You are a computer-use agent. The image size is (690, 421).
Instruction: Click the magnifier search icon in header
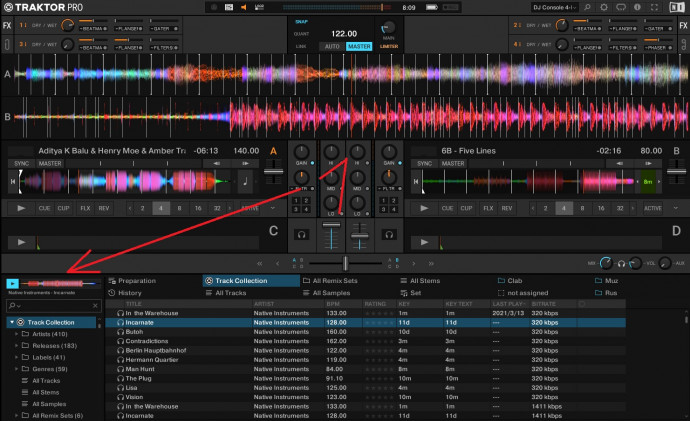tap(587, 7)
